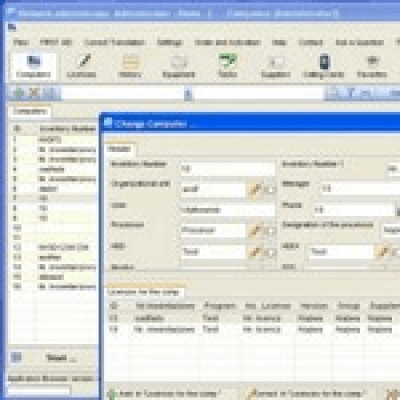Click the Add license button at dialog bottom

point(166,394)
